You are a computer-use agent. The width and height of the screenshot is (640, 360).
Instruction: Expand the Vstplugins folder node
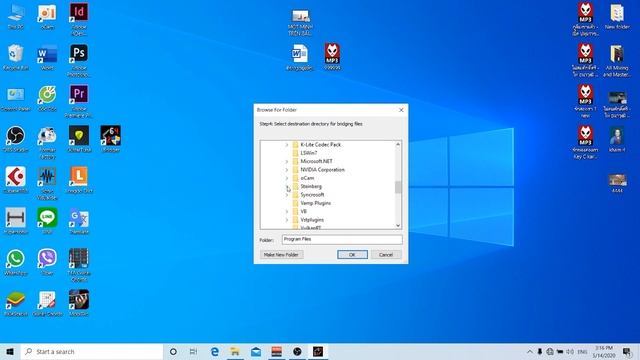(287, 220)
